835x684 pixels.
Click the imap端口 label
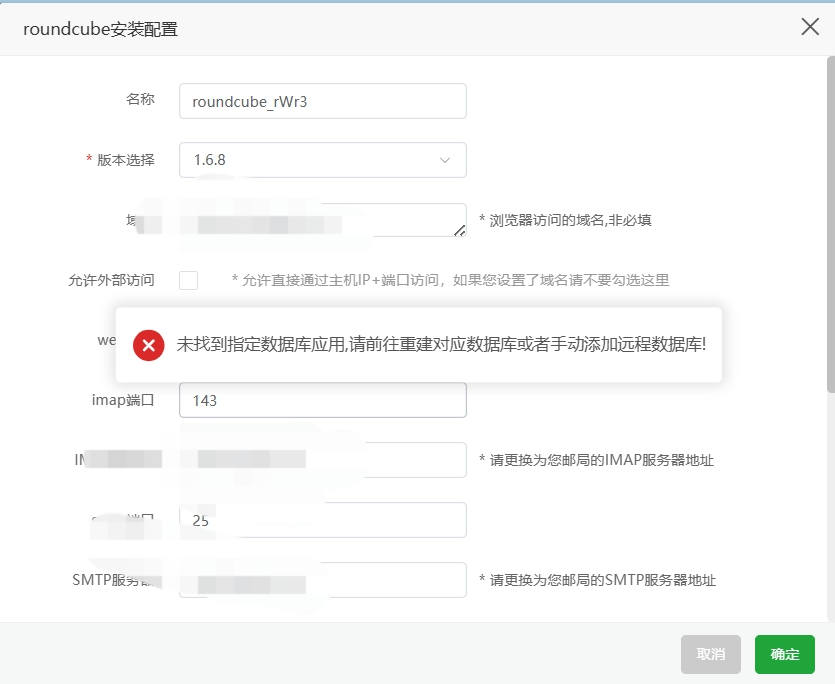point(123,400)
